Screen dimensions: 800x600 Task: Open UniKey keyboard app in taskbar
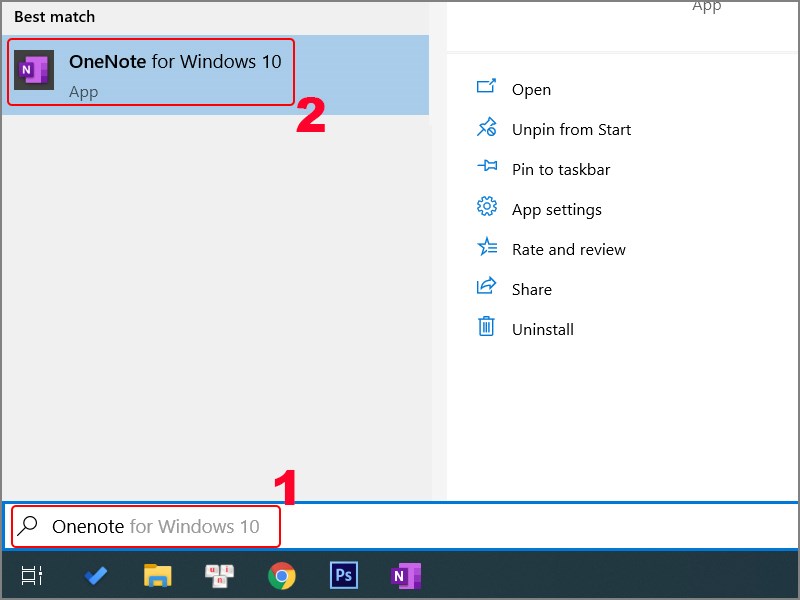point(219,576)
